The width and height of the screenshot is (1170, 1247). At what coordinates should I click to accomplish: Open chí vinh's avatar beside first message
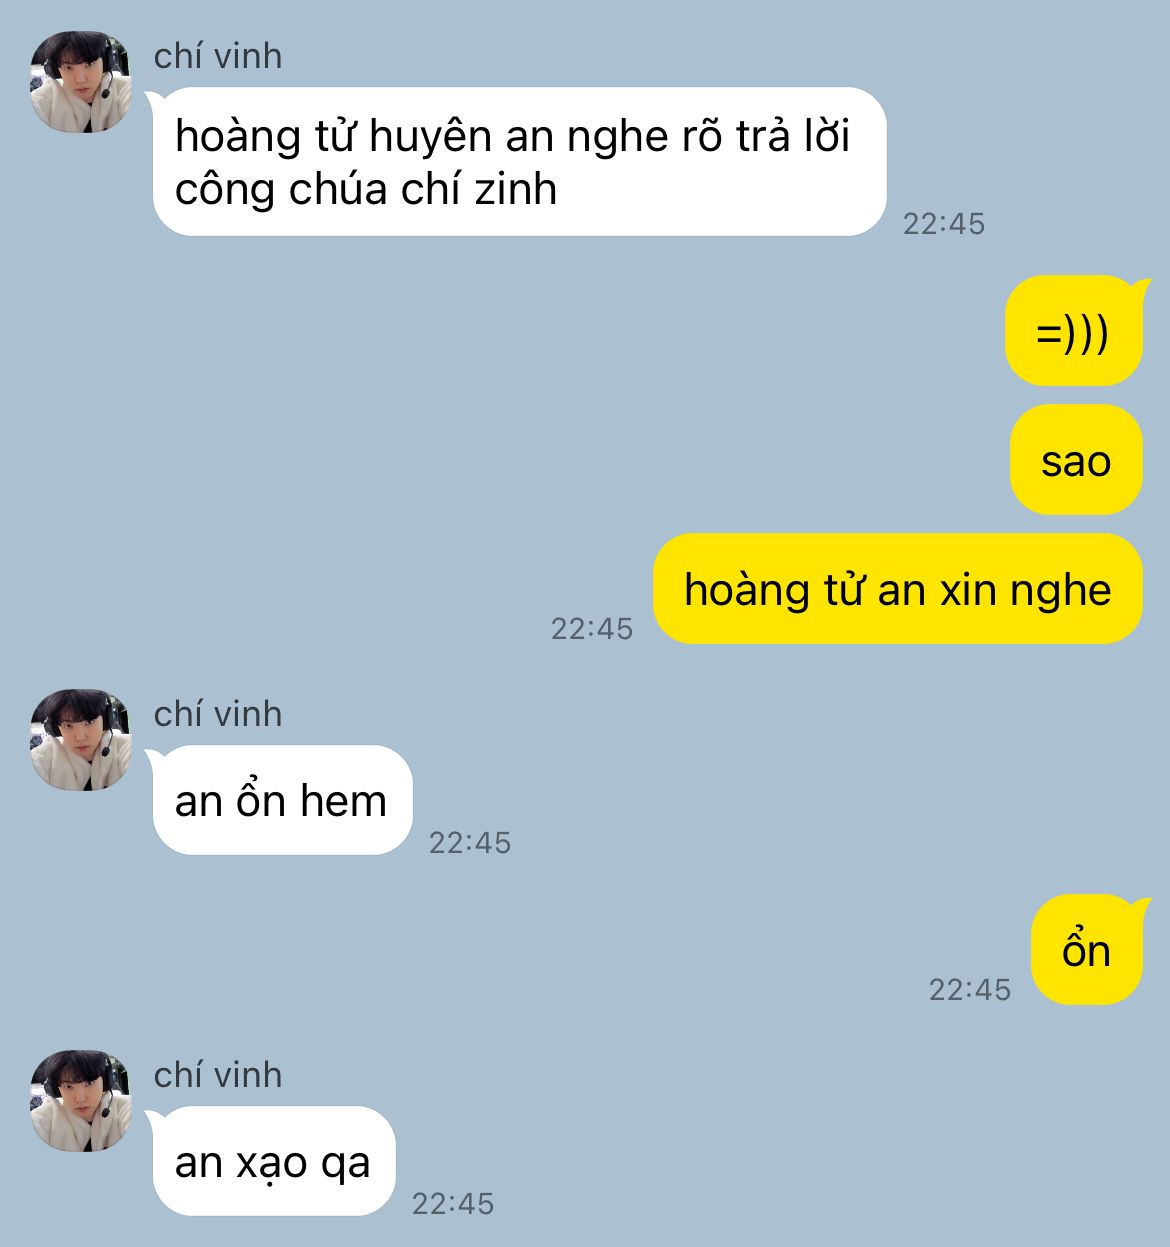pos(81,82)
